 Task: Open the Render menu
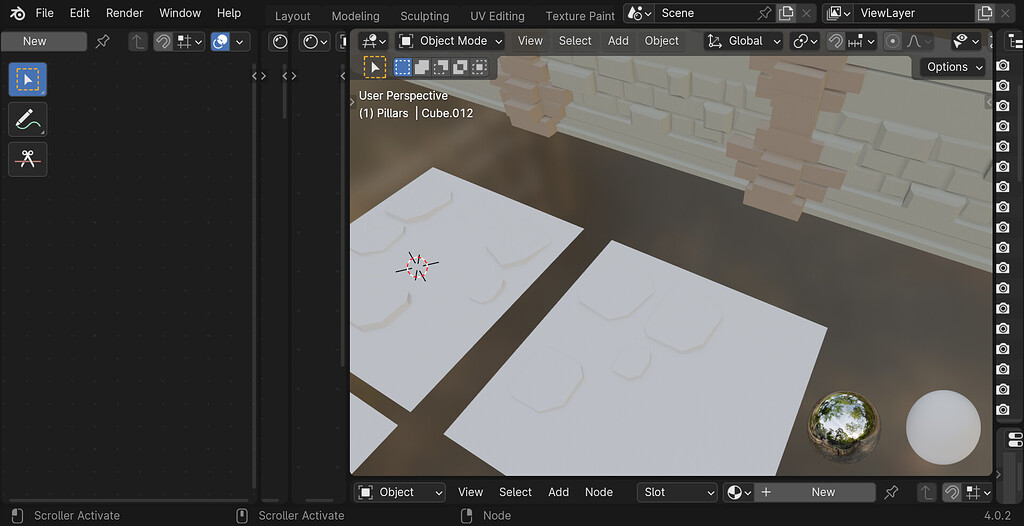click(125, 13)
